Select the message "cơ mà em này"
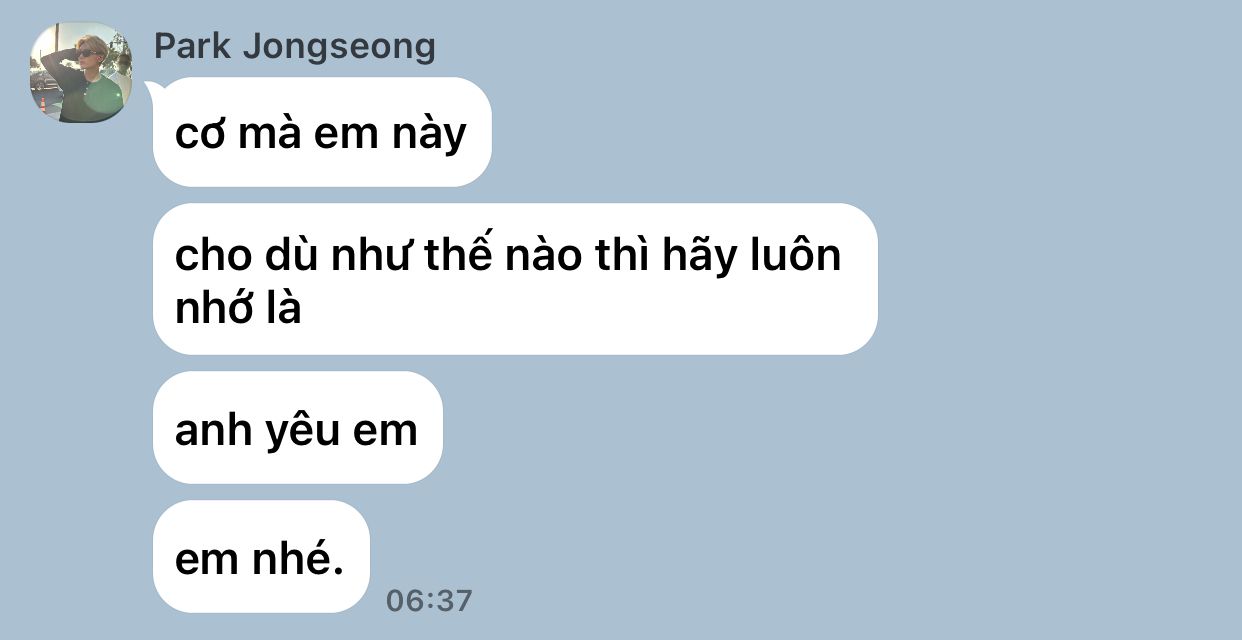The height and width of the screenshot is (640, 1242). tap(322, 132)
